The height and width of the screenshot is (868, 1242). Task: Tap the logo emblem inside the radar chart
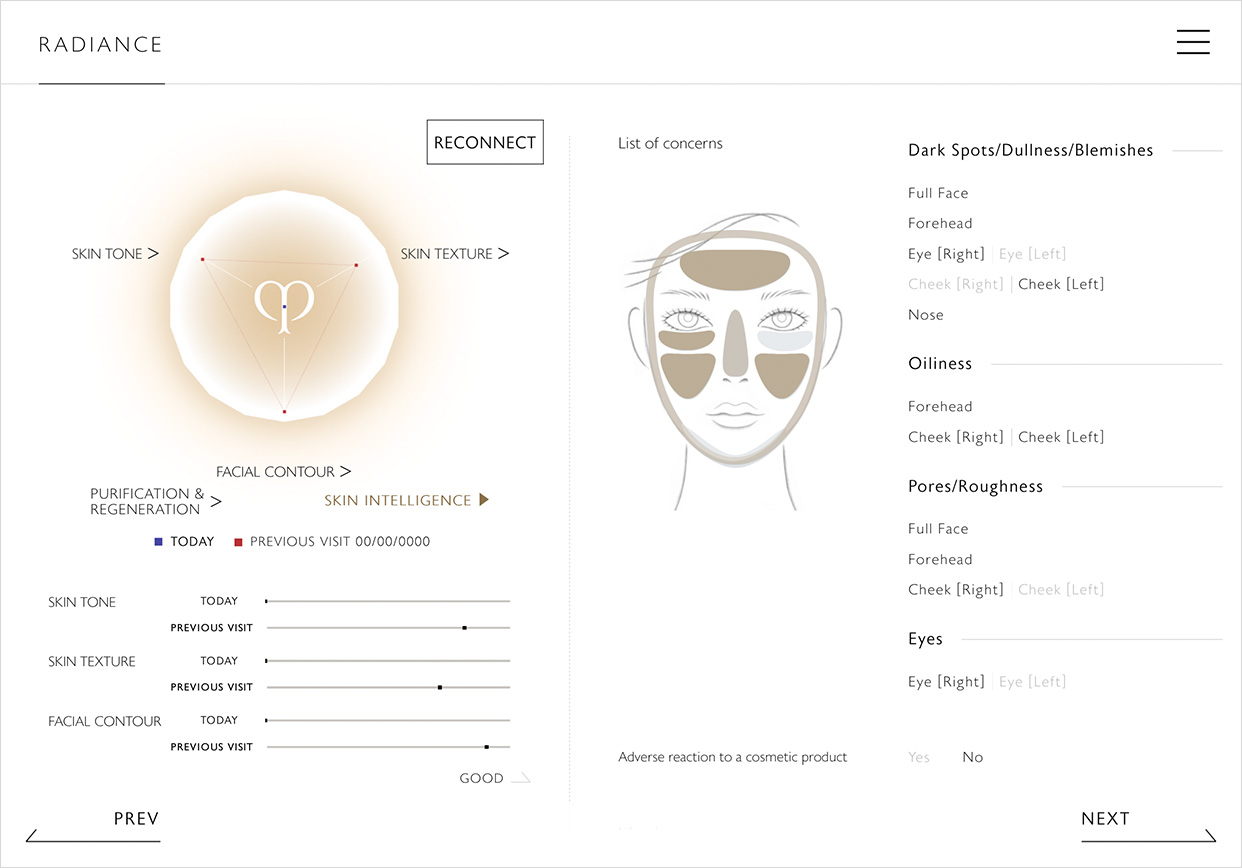click(285, 305)
